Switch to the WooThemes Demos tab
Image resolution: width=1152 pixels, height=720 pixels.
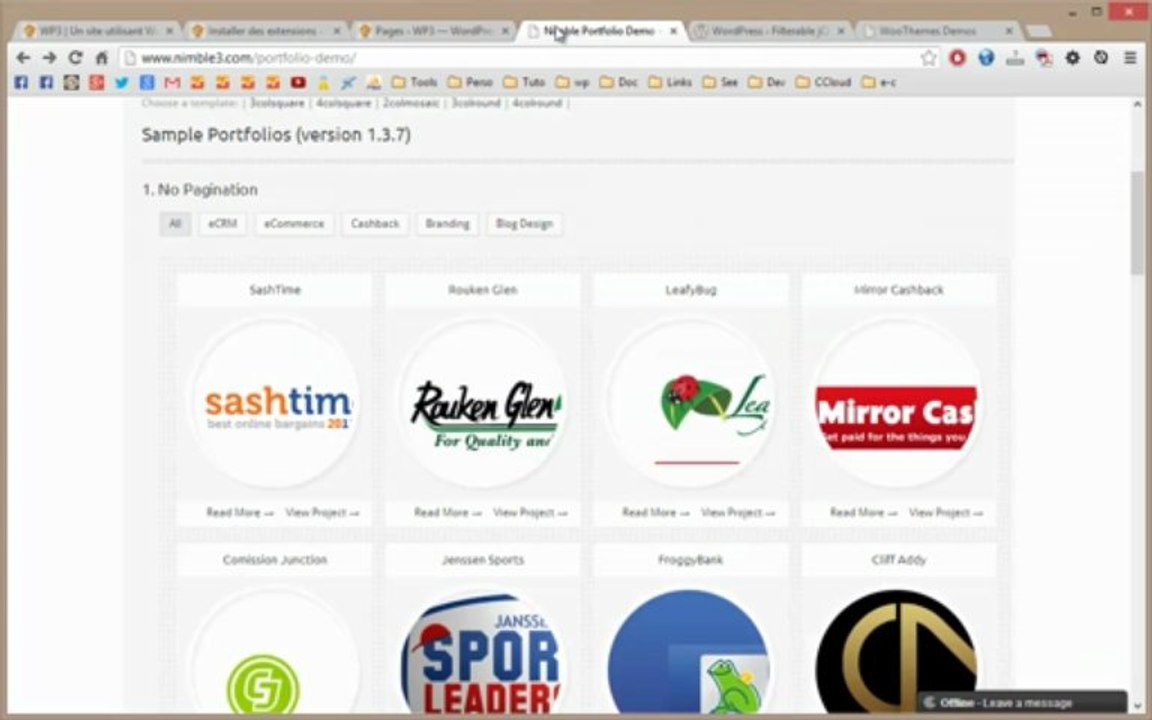tap(937, 31)
